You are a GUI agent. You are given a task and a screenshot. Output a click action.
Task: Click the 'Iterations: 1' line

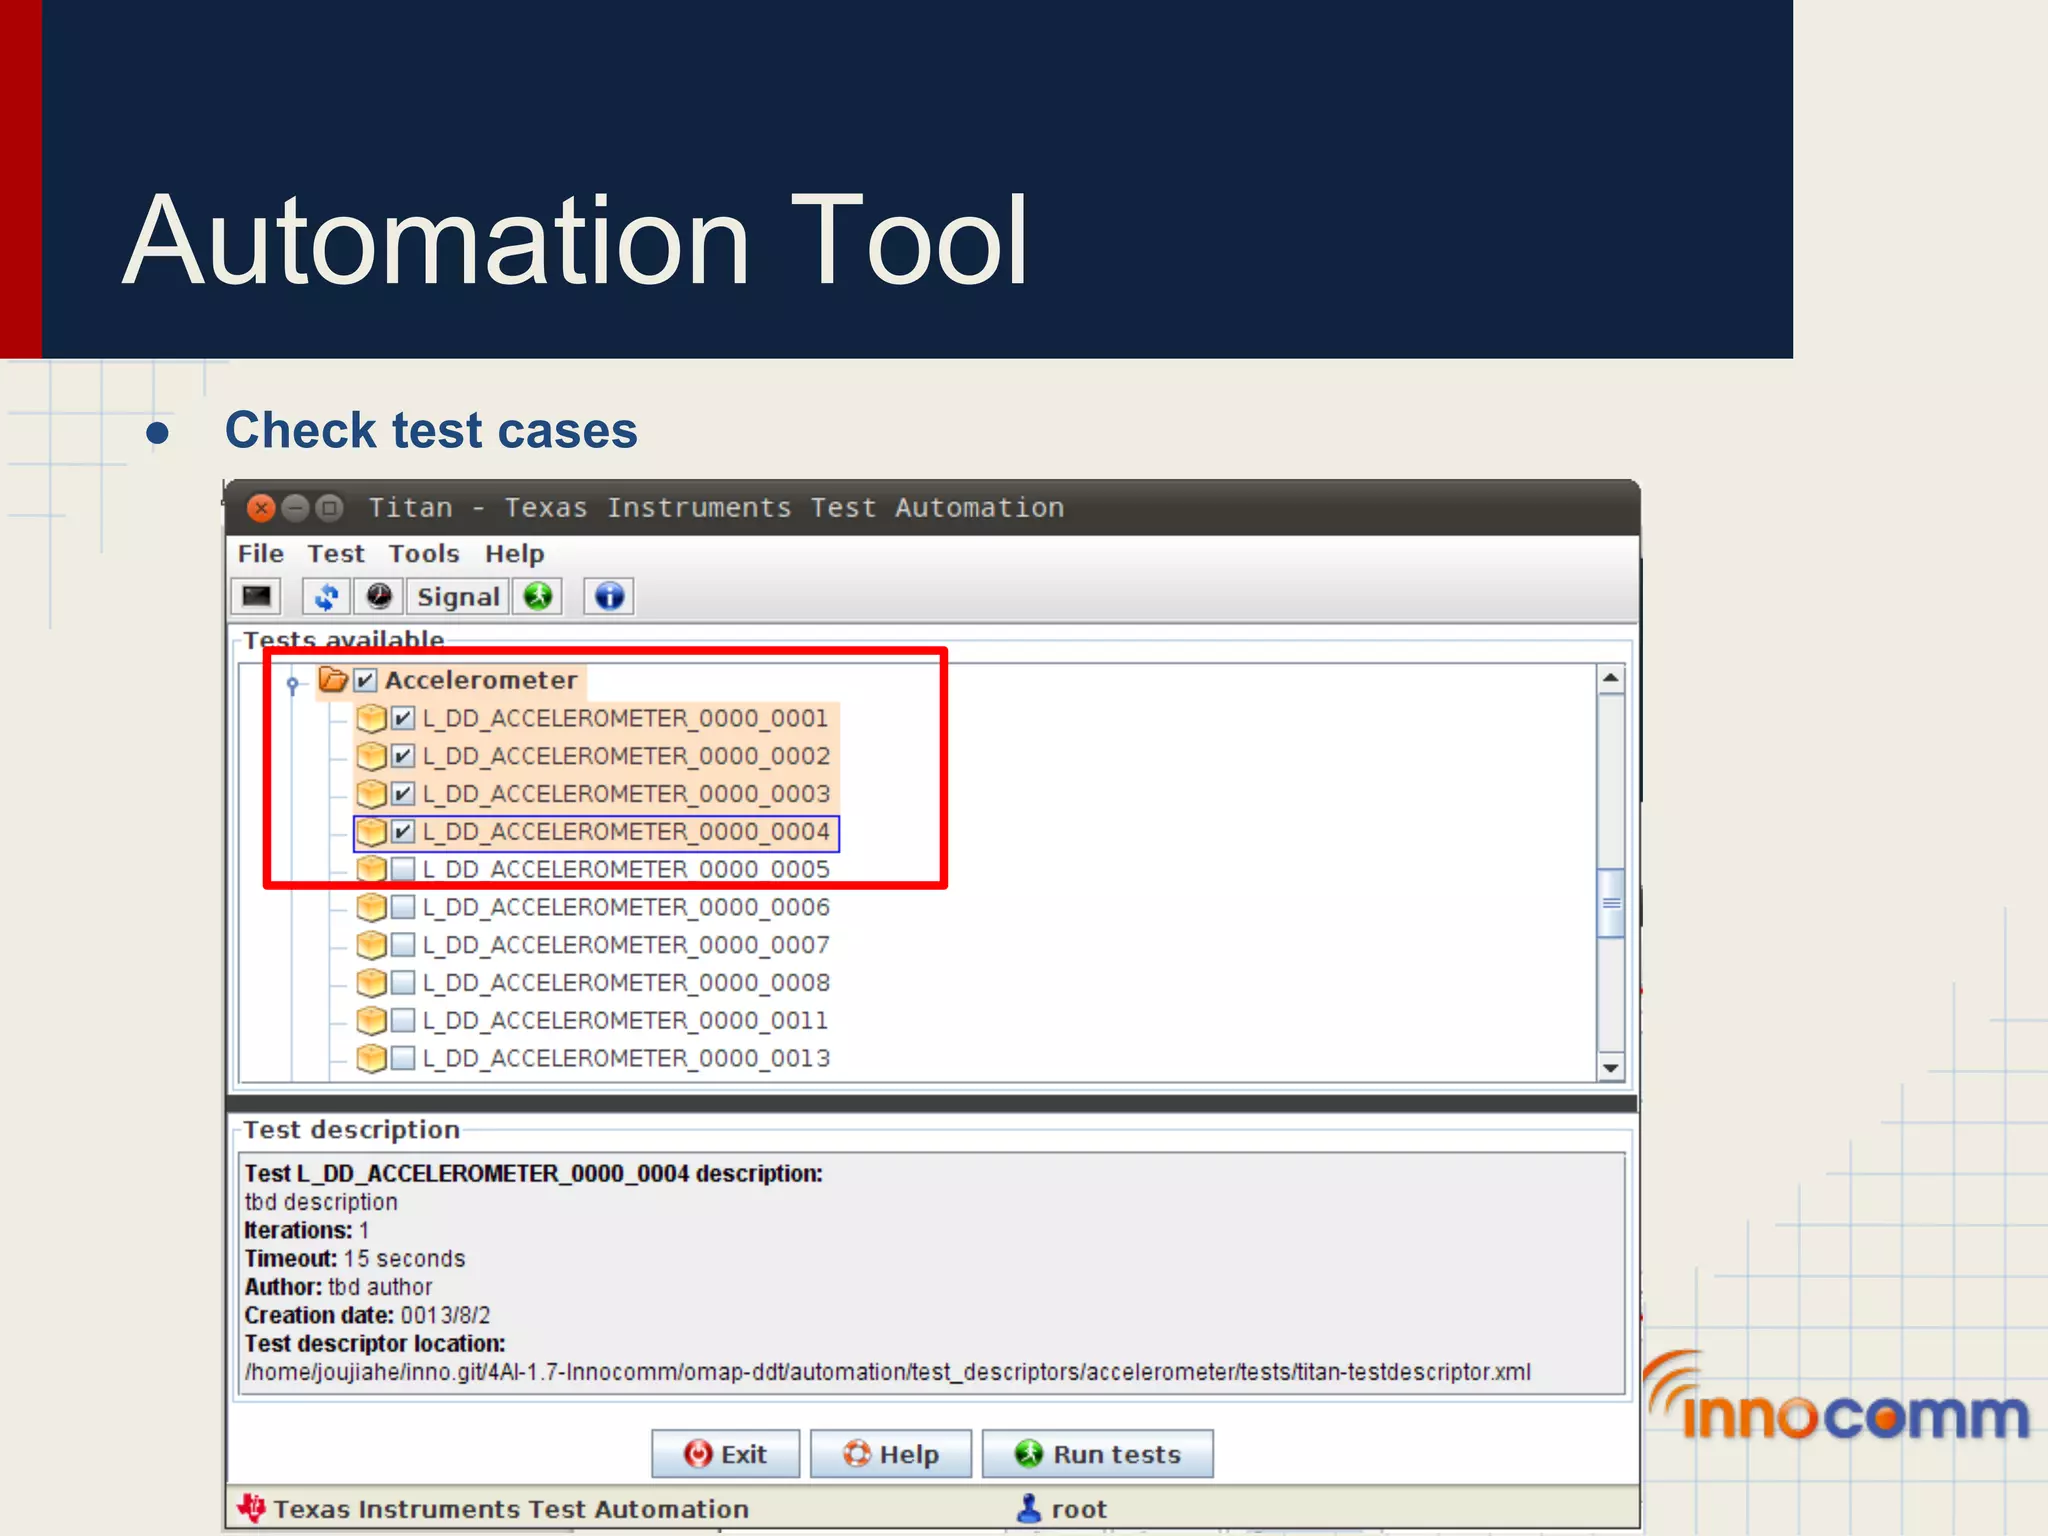(x=307, y=1230)
